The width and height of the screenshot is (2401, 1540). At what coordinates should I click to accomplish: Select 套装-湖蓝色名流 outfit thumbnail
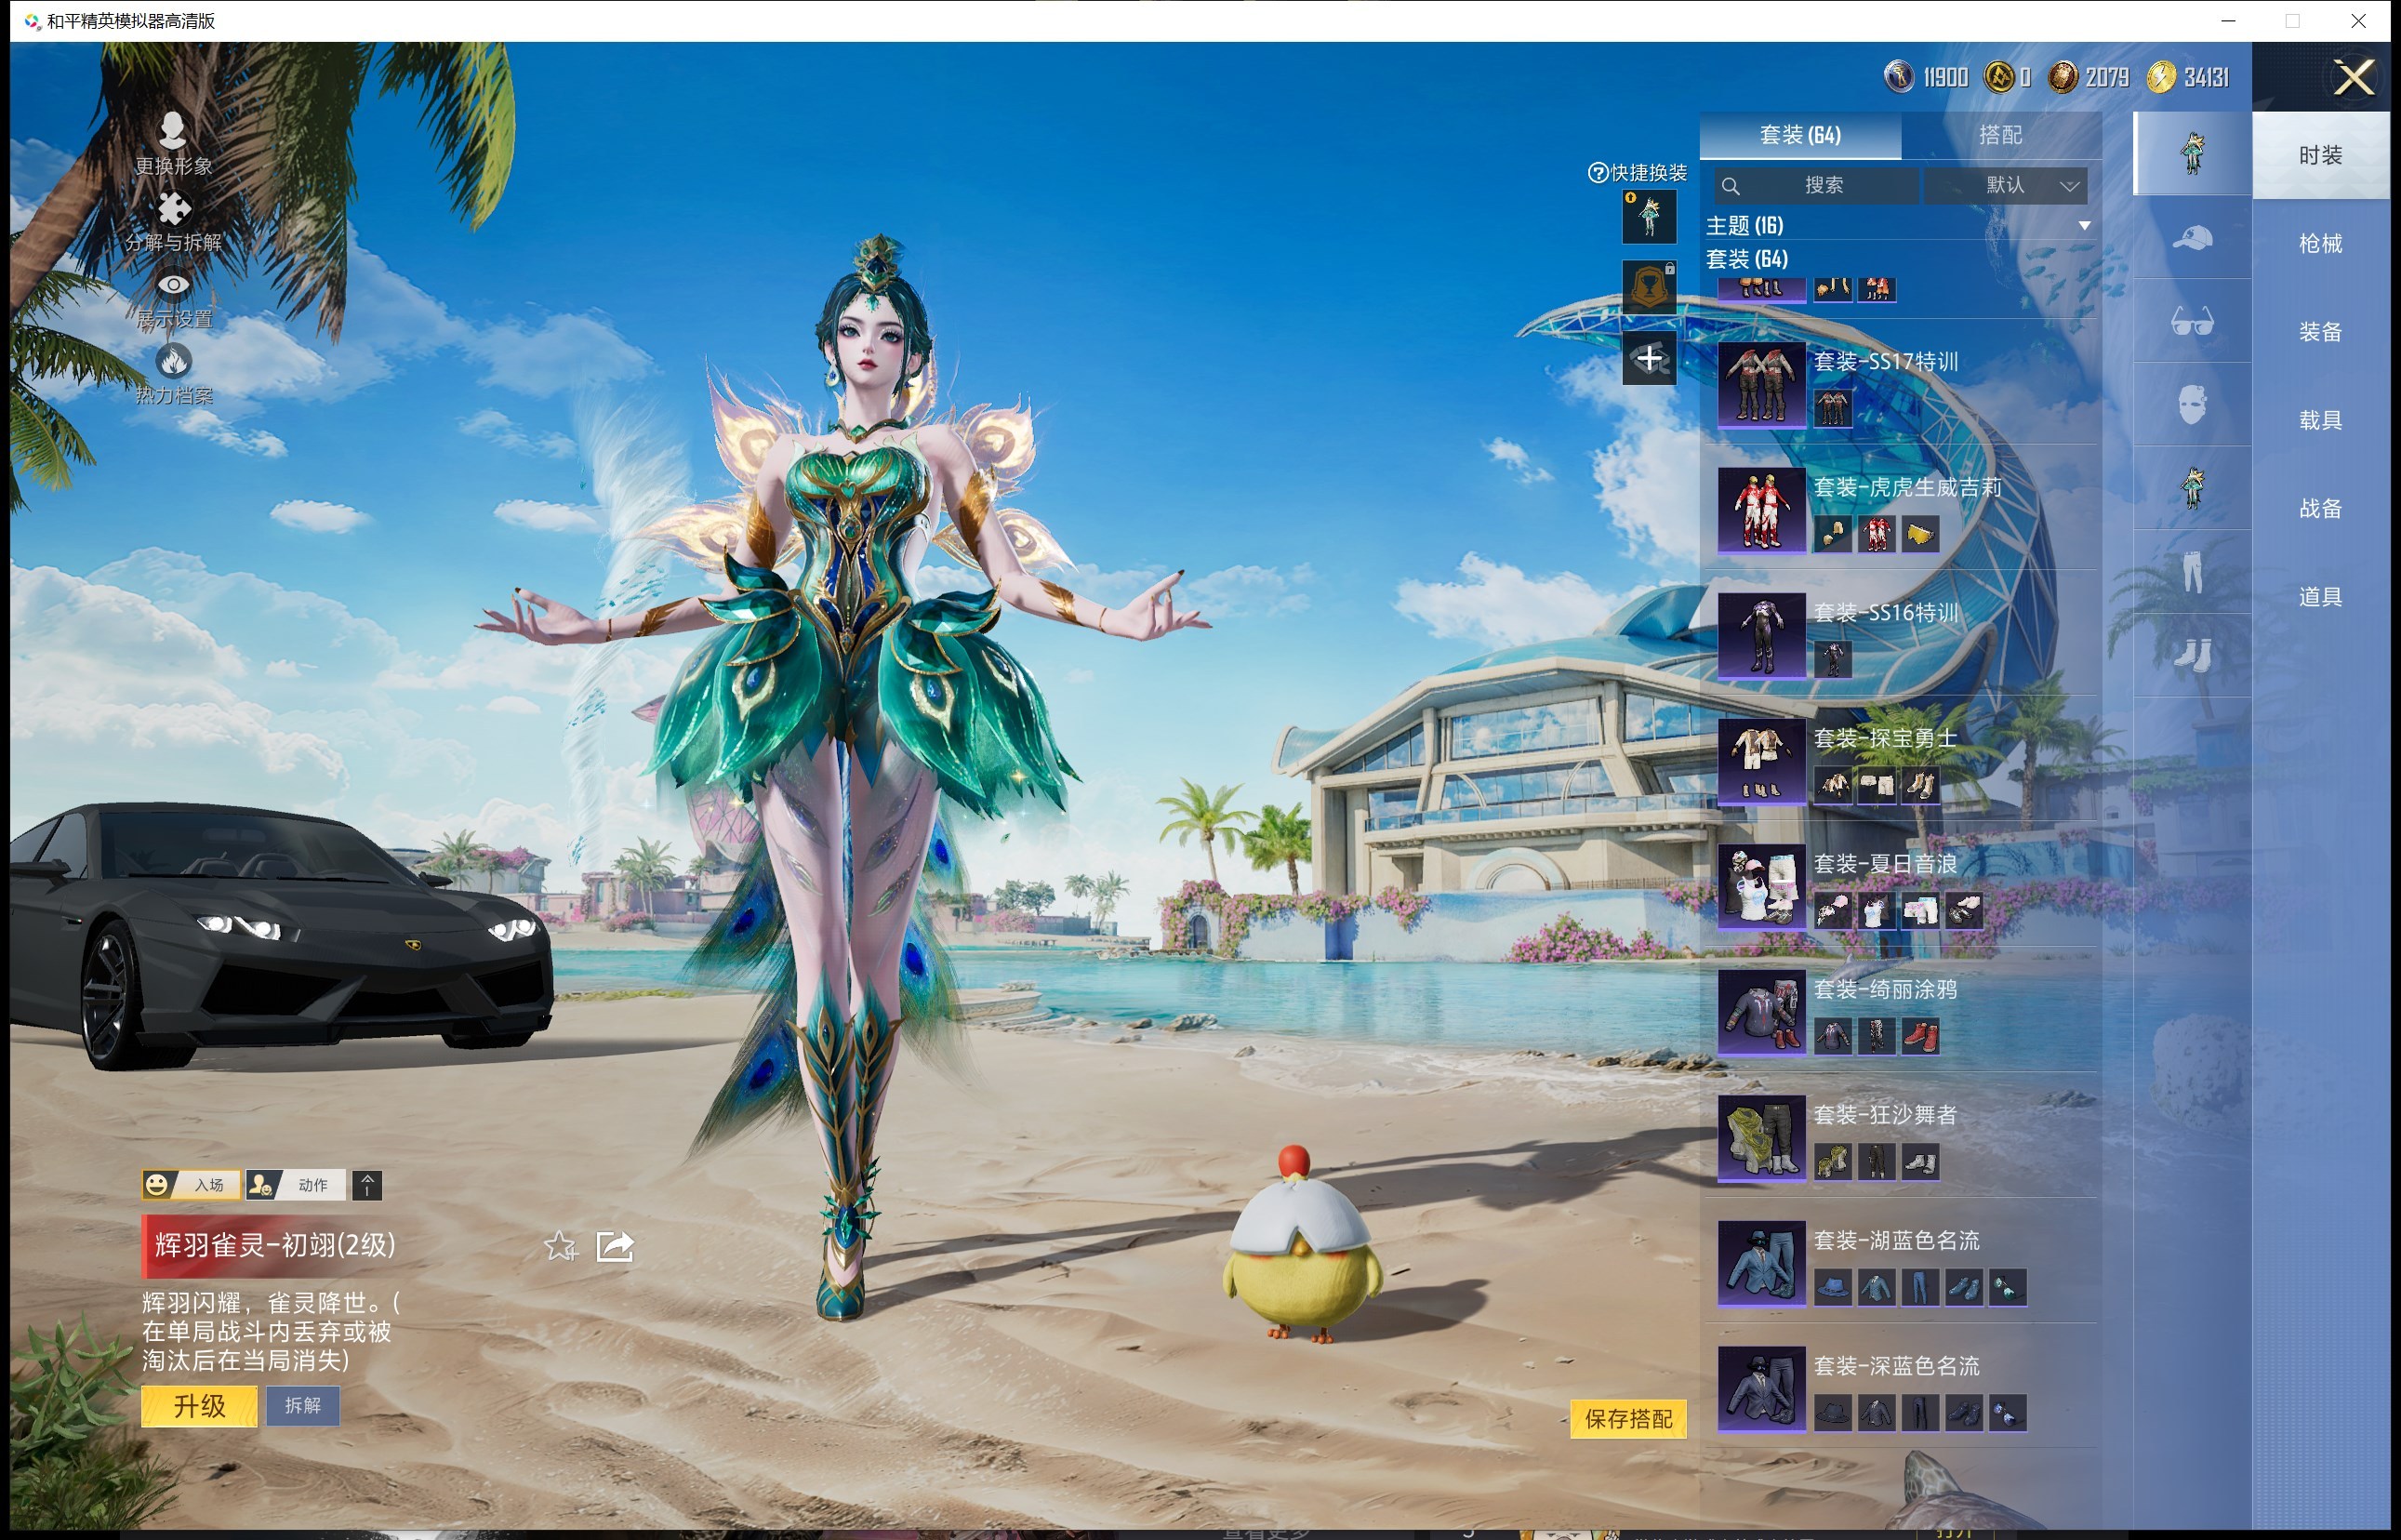point(1761,1264)
